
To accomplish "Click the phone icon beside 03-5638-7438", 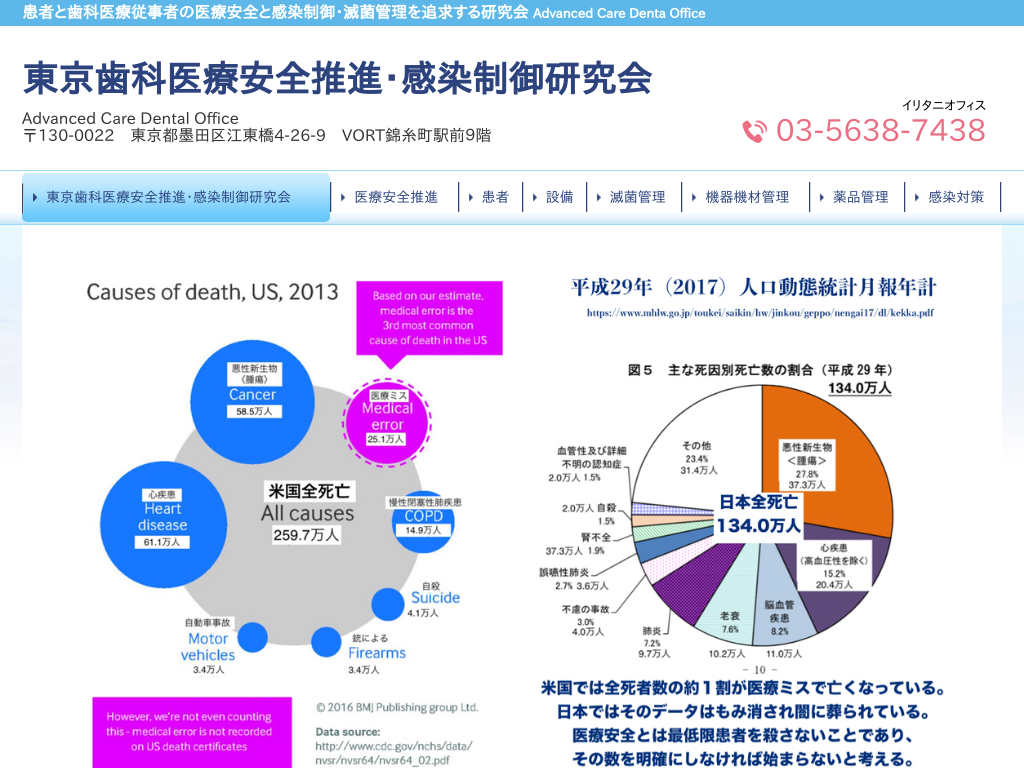I will [x=754, y=131].
